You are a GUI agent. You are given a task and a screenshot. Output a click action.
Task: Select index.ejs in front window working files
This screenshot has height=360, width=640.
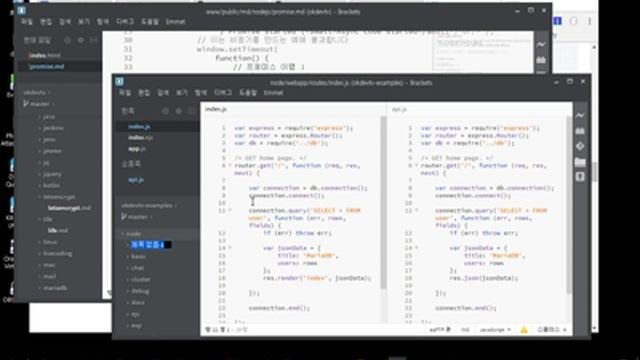point(141,138)
